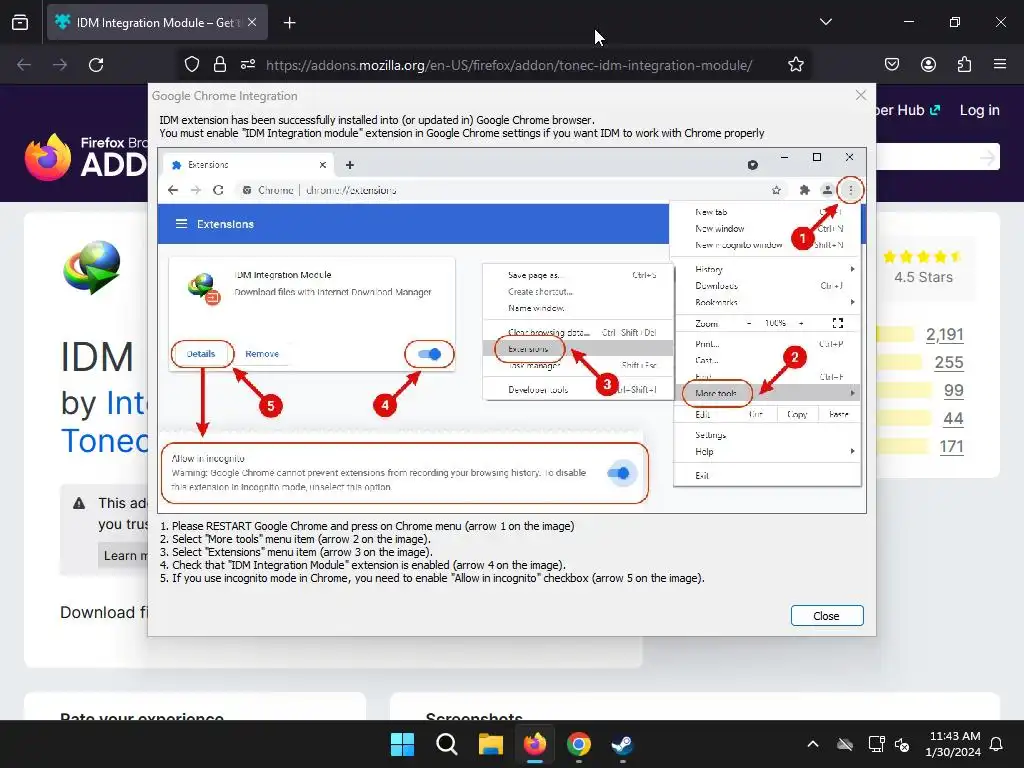Click the muted volume tray icon
This screenshot has height=768, width=1024.
pyautogui.click(x=903, y=744)
